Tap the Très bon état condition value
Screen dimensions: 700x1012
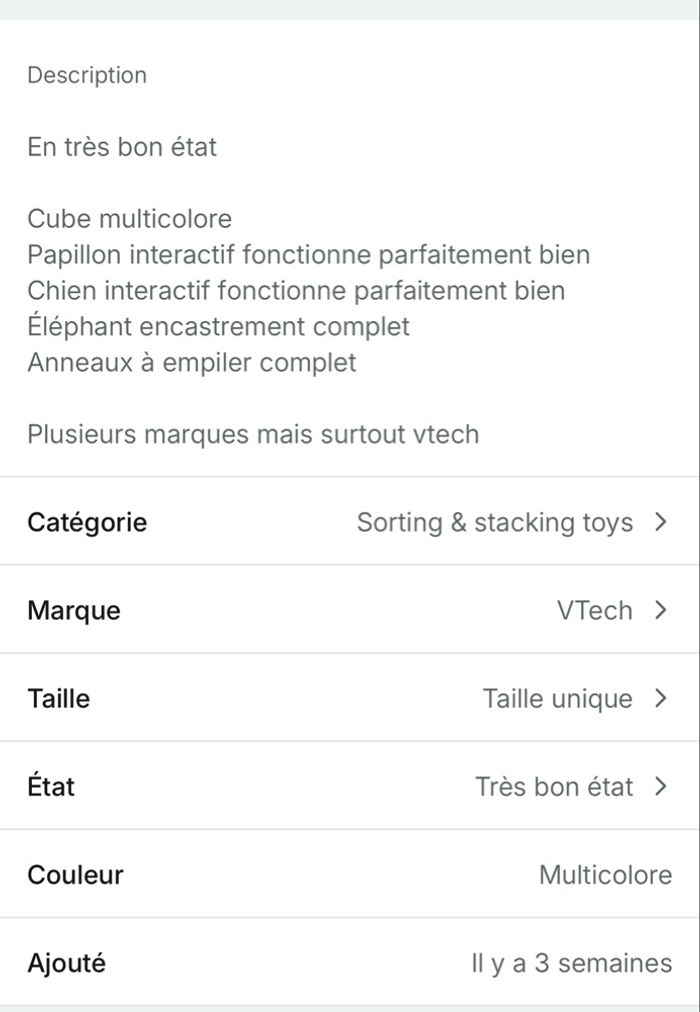point(553,787)
